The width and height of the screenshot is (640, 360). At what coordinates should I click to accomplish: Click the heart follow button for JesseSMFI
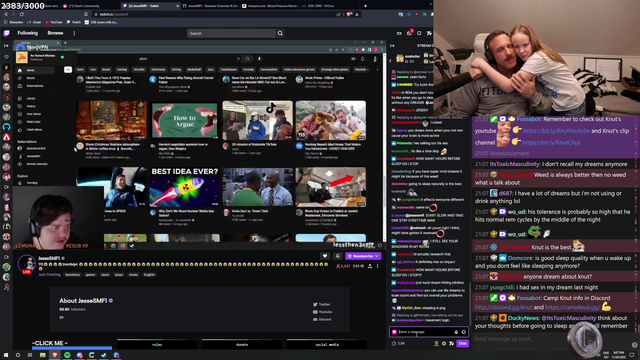325,256
